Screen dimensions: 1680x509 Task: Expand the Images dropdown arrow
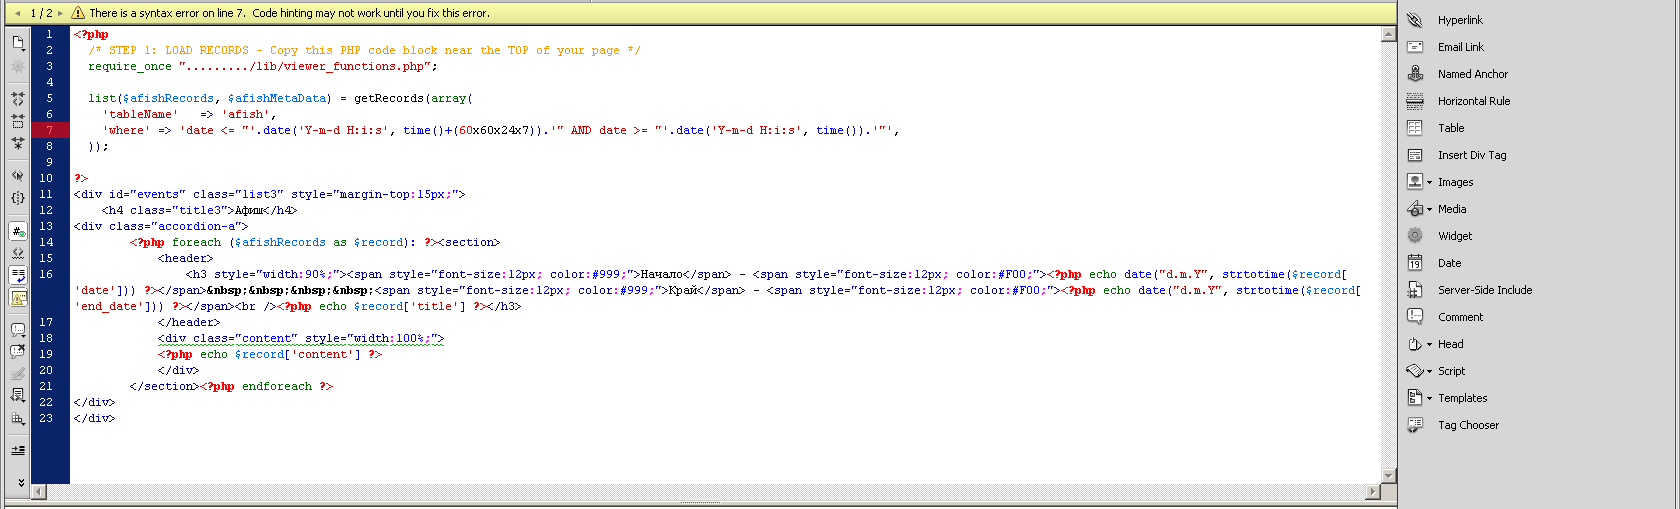pos(1429,182)
